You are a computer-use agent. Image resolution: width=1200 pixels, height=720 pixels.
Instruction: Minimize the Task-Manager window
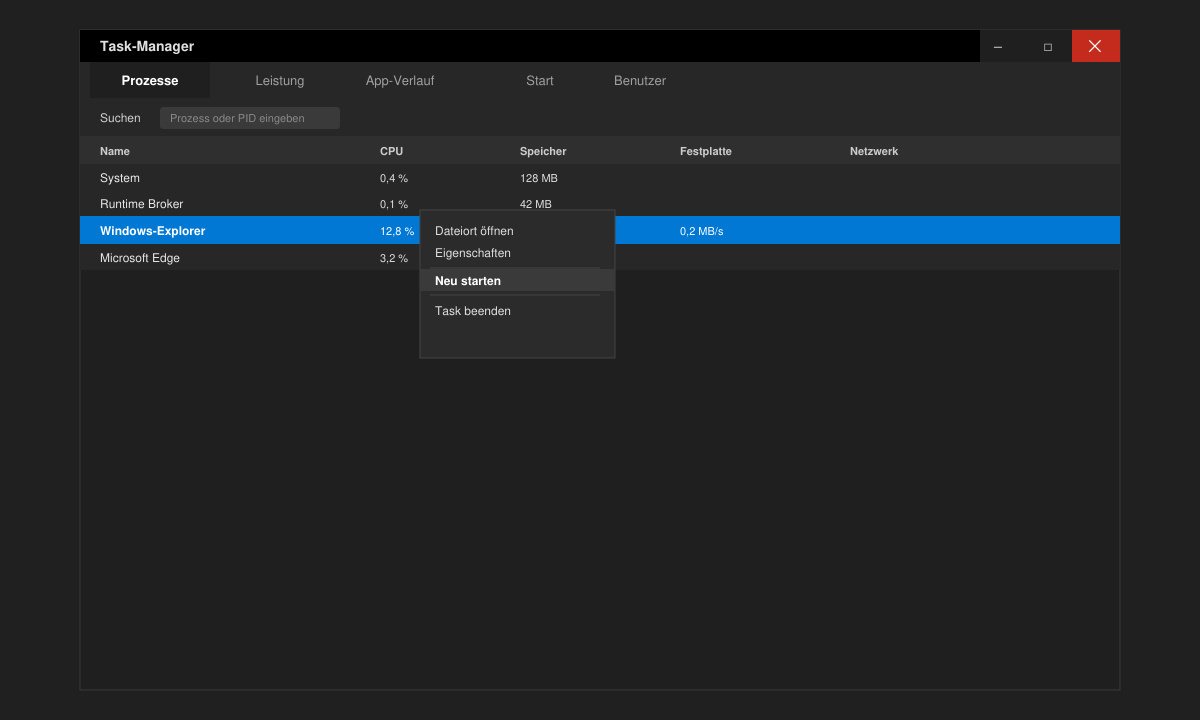coord(998,46)
